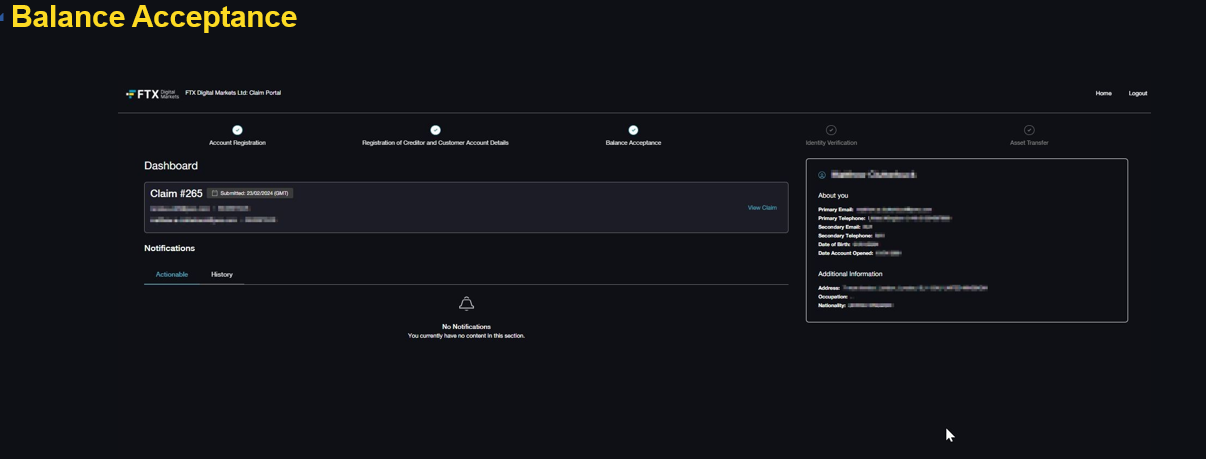Viewport: 1206px width, 459px height.
Task: Click the Account Registration step checkmark icon
Action: [237, 130]
